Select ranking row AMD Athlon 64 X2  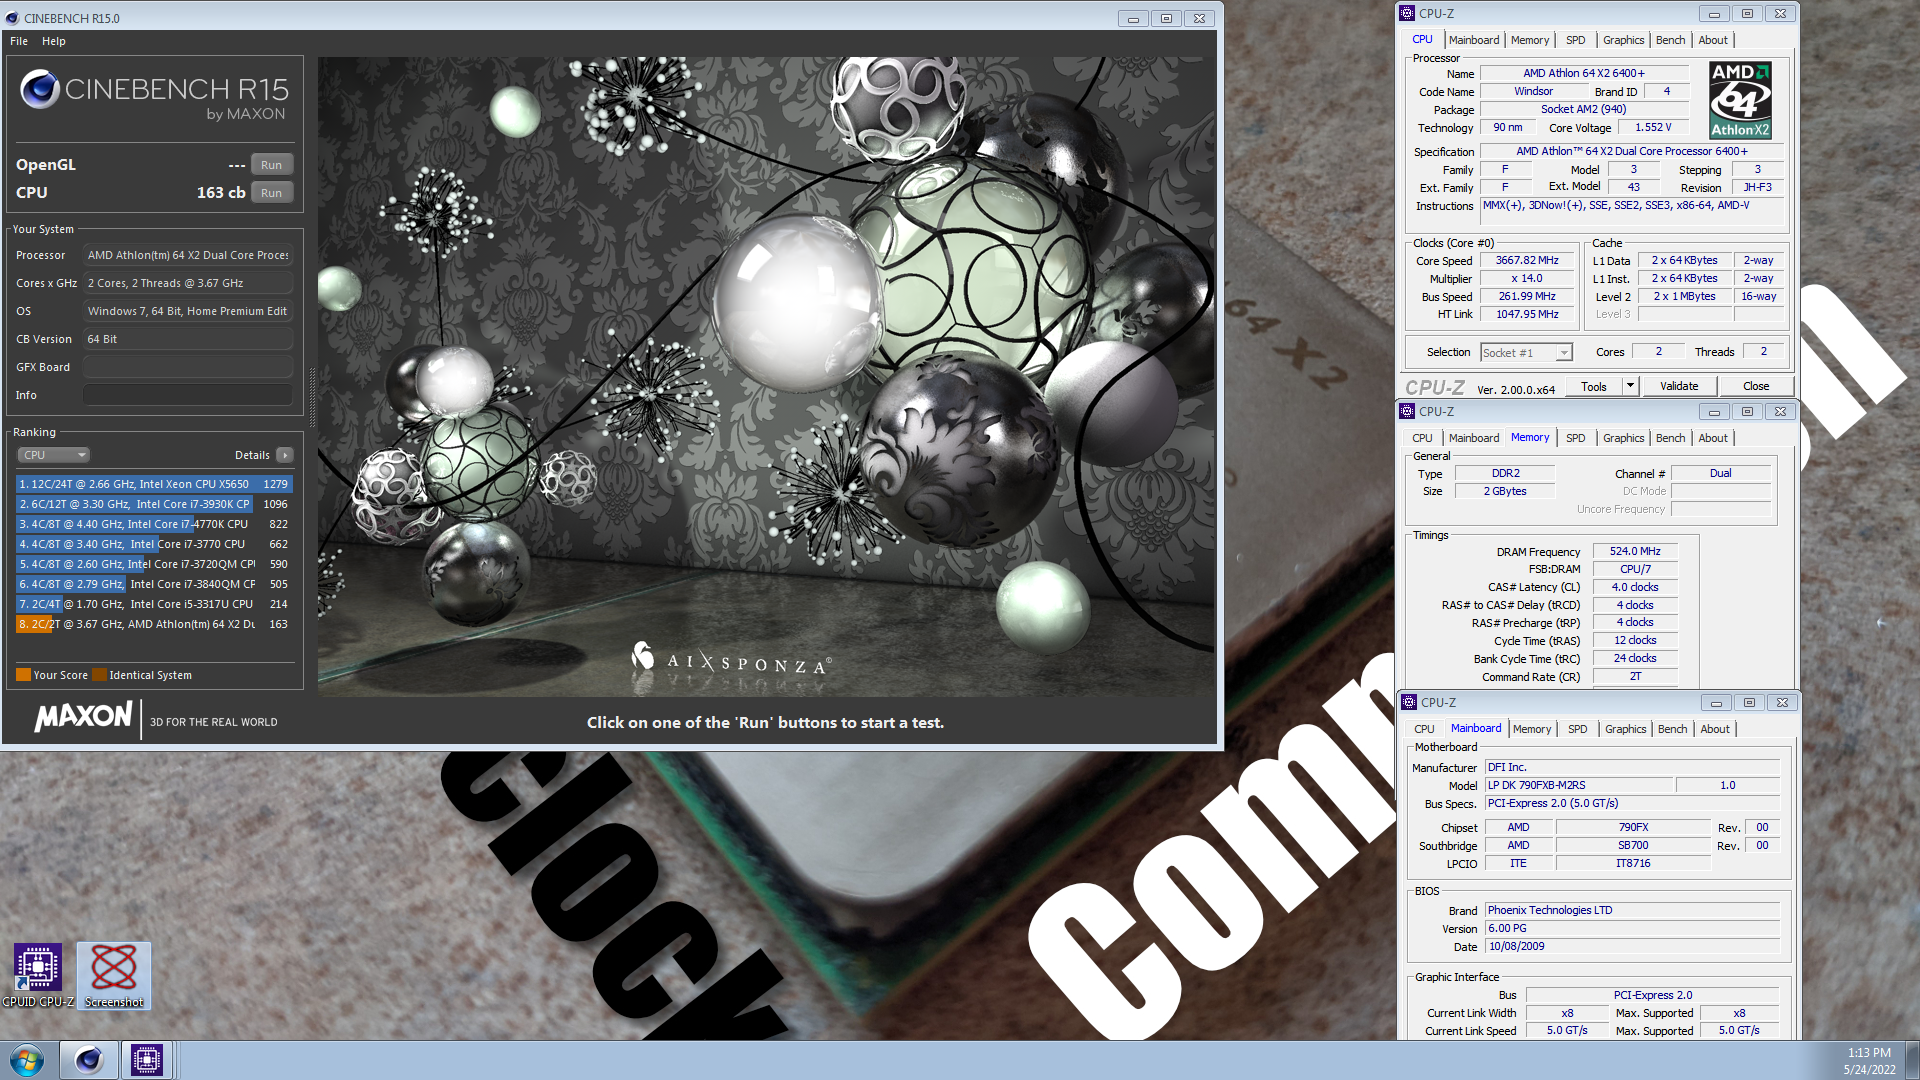coord(154,624)
